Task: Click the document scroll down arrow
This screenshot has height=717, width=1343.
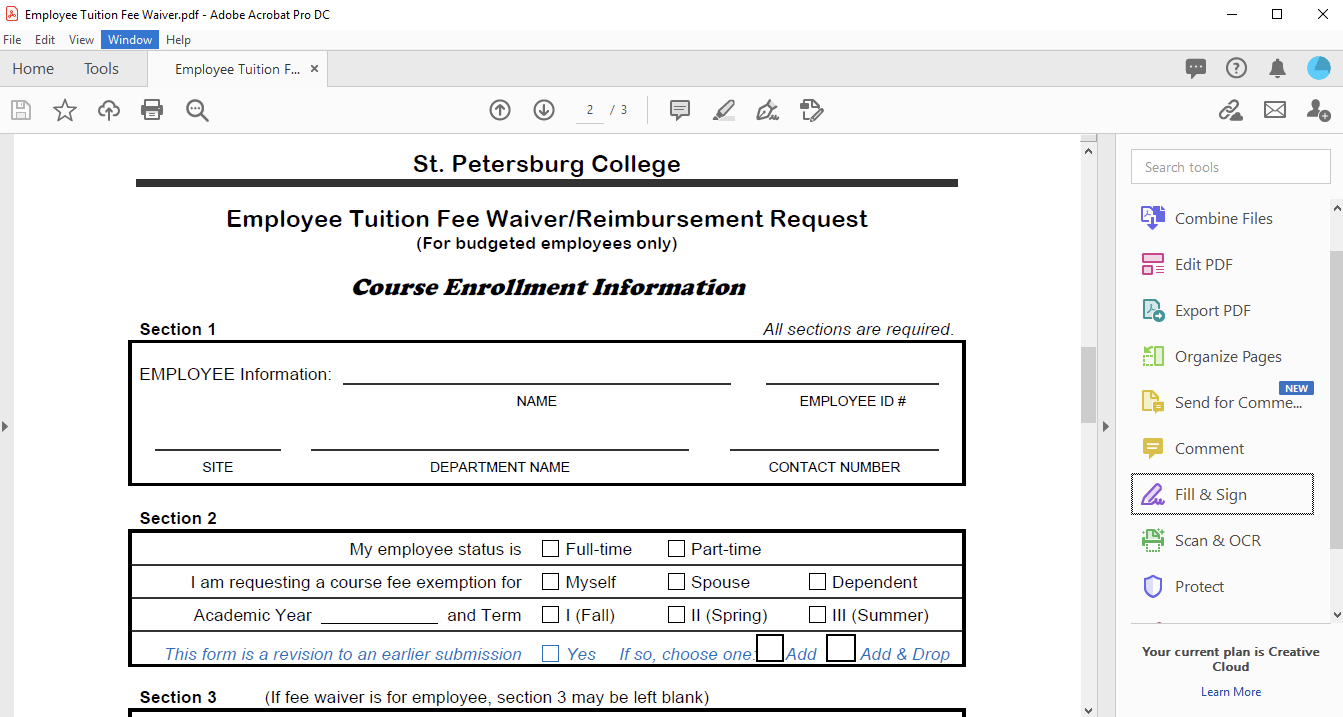Action: [1089, 710]
